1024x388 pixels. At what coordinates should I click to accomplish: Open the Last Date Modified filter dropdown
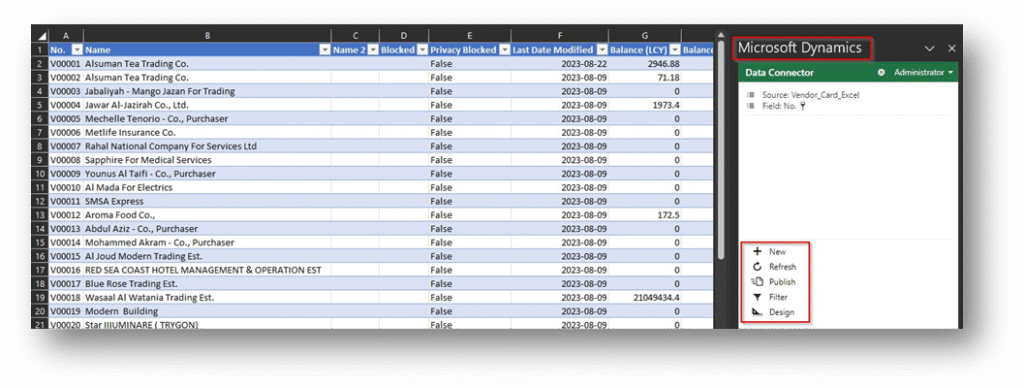(601, 50)
